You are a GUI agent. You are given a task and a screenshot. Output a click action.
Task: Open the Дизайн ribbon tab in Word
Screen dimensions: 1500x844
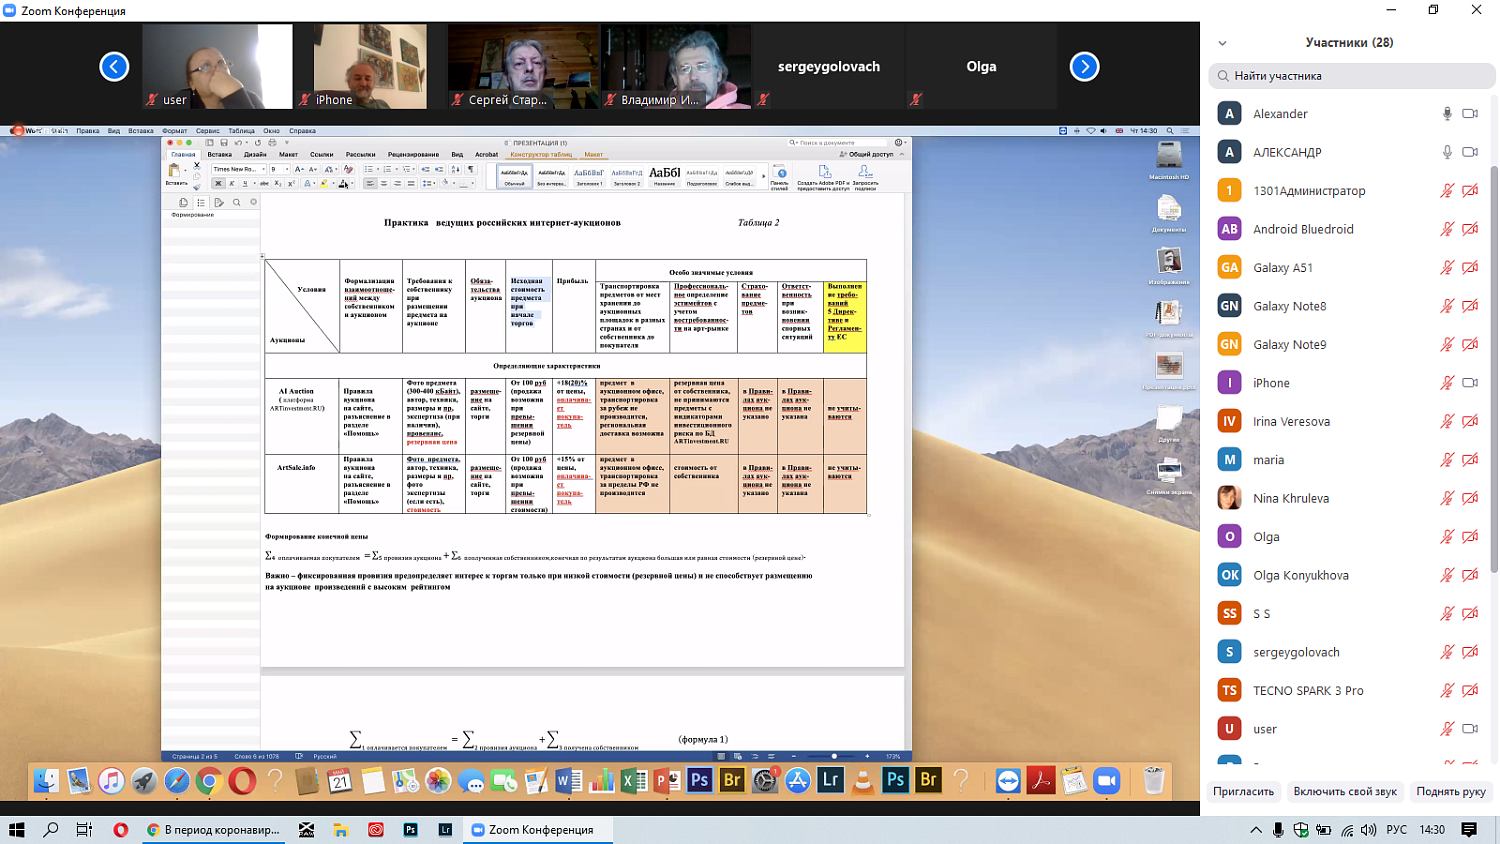[x=255, y=155]
